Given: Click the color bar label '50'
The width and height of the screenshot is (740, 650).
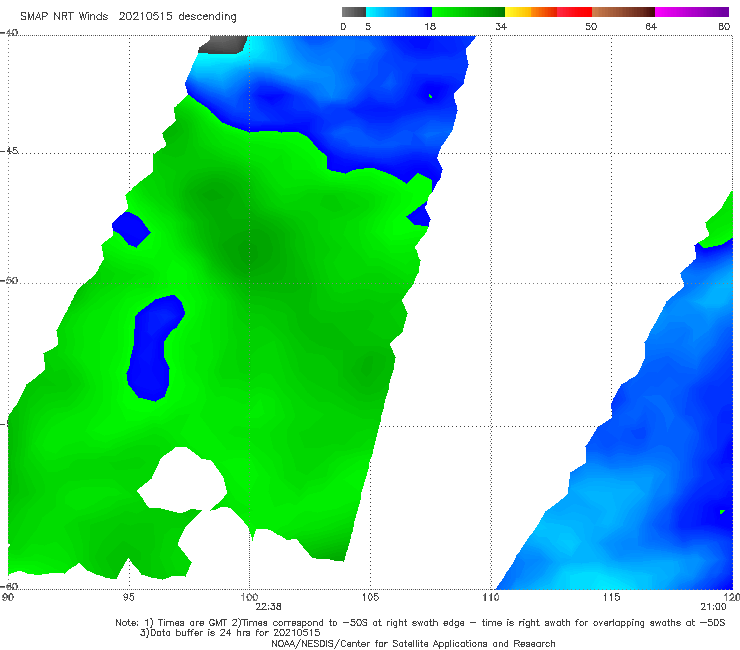Looking at the screenshot, I should 591,26.
